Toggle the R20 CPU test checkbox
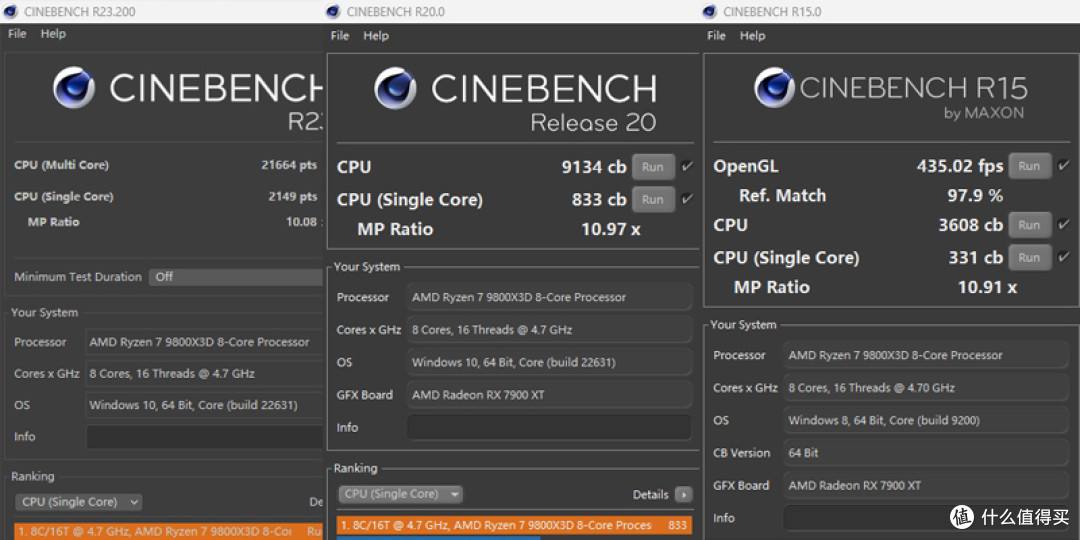The image size is (1080, 540). (x=687, y=167)
